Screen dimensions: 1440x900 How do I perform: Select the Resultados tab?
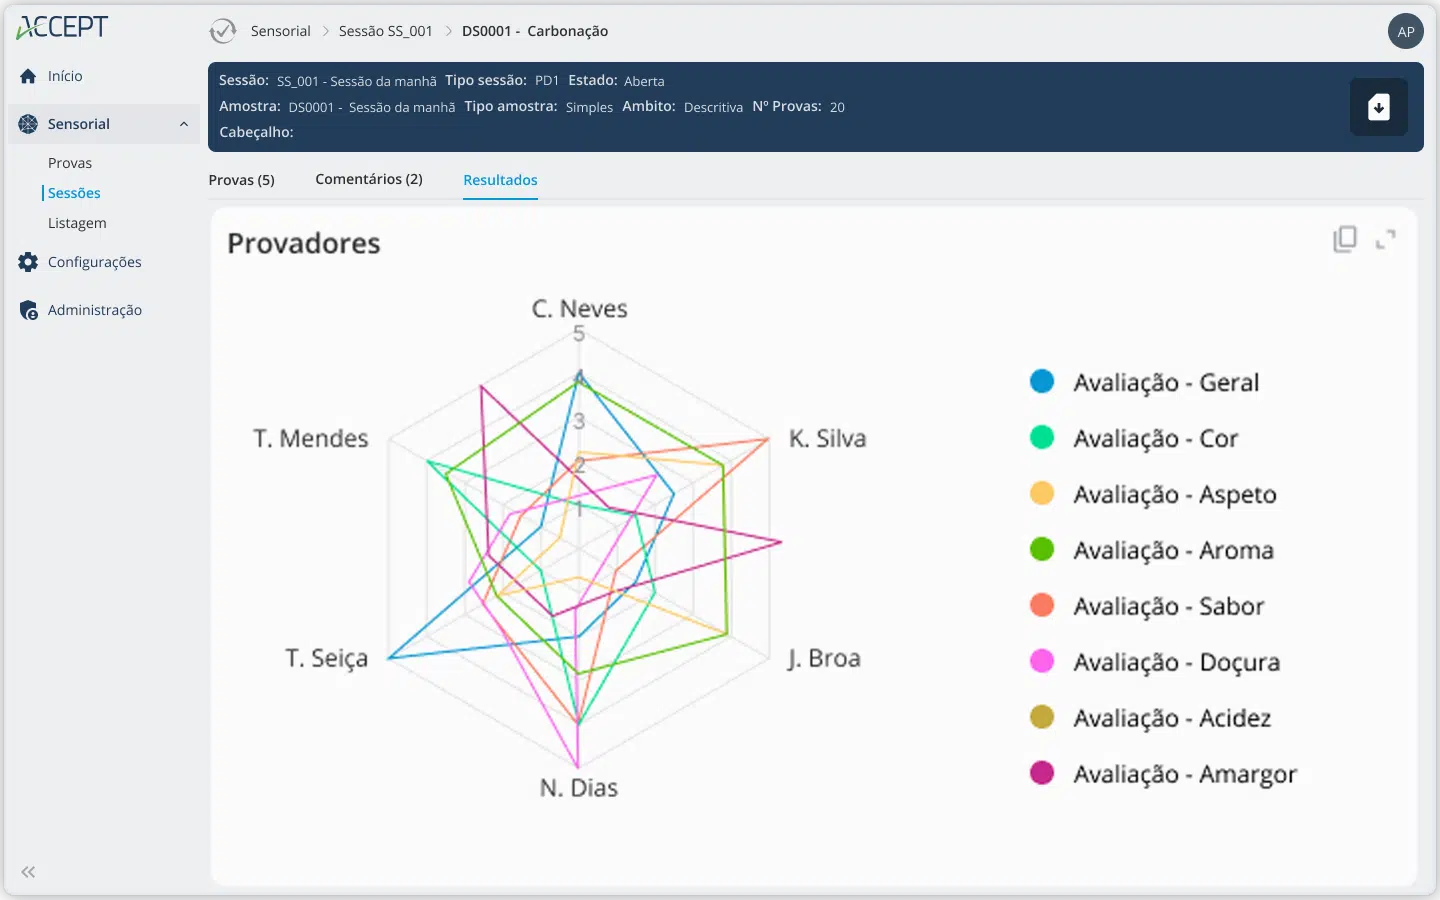500,180
